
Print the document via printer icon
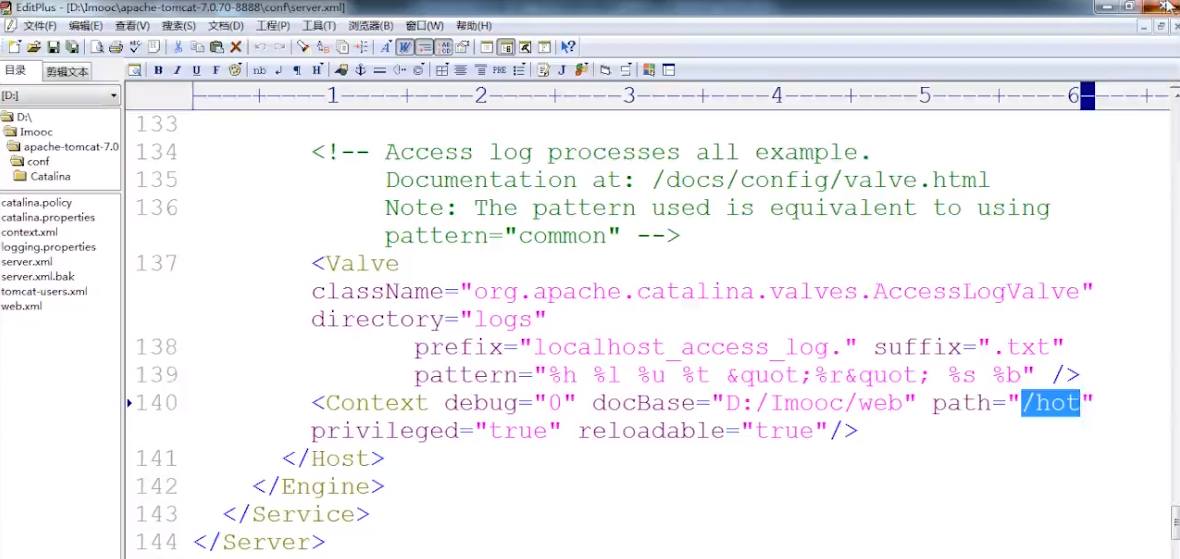(116, 47)
